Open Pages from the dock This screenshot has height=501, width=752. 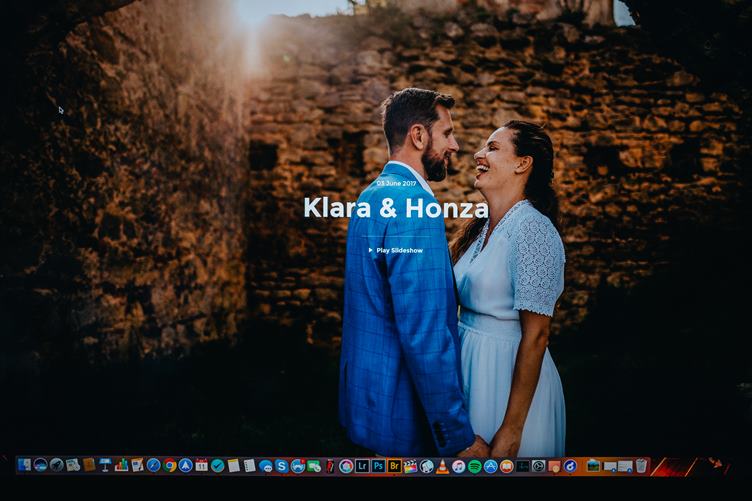(x=137, y=465)
